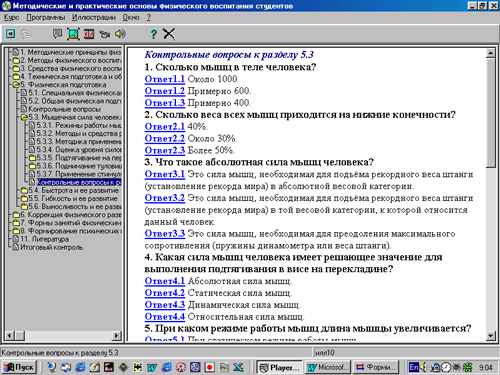Screen dimensions: 500x375
Task: Click the tree panel scroll right arrow
Action: pos(117,335)
